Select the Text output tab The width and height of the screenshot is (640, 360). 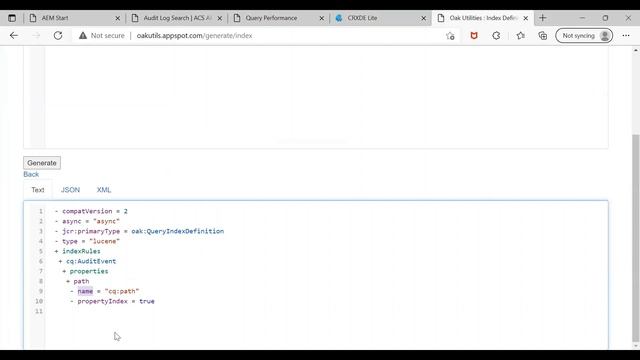tap(38, 190)
